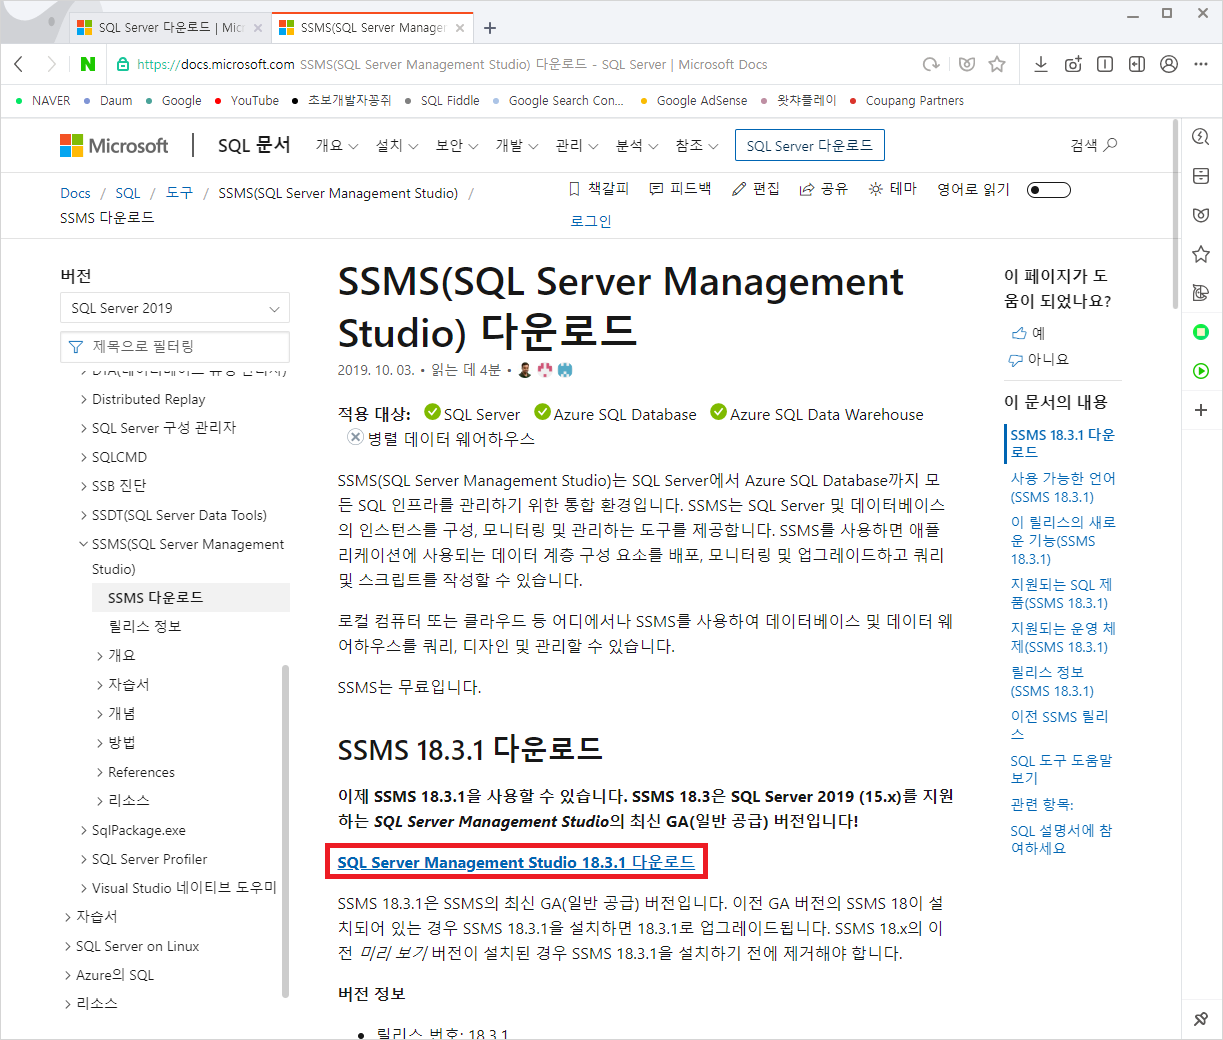Viewport: 1223px width, 1040px height.
Task: Toggle the 영어로 읽기 switch
Action: [x=1049, y=190]
